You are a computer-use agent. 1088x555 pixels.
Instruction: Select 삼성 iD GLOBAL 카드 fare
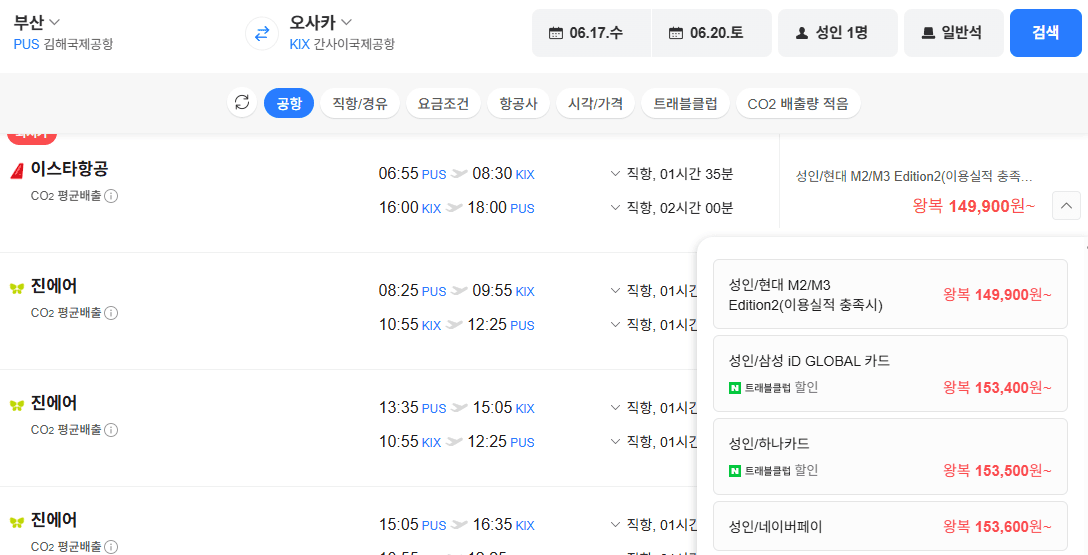890,373
